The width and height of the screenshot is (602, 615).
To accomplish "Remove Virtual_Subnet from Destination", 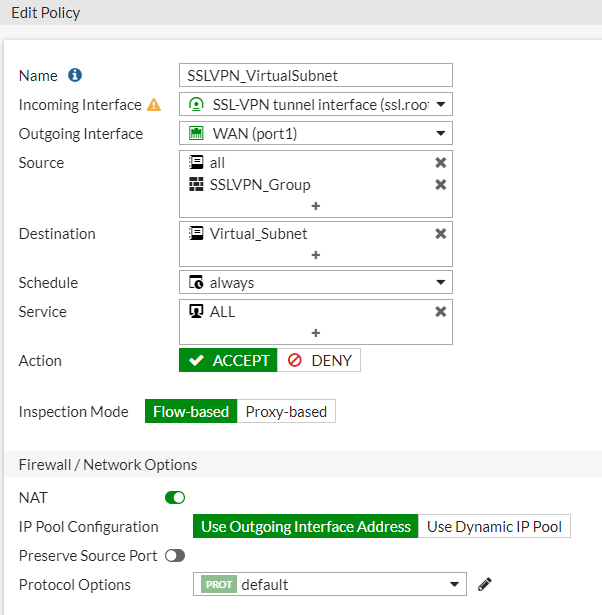I will click(440, 234).
